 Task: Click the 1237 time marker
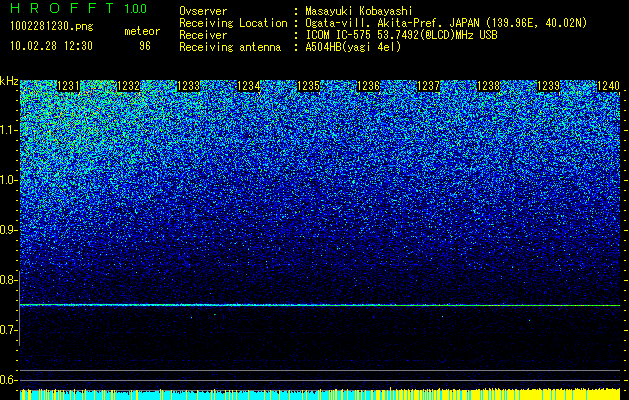429,86
